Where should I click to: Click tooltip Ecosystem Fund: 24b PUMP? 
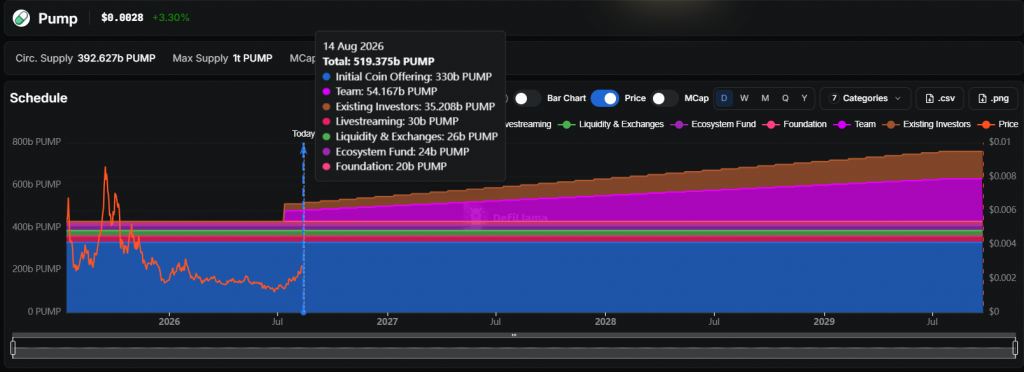(x=395, y=151)
